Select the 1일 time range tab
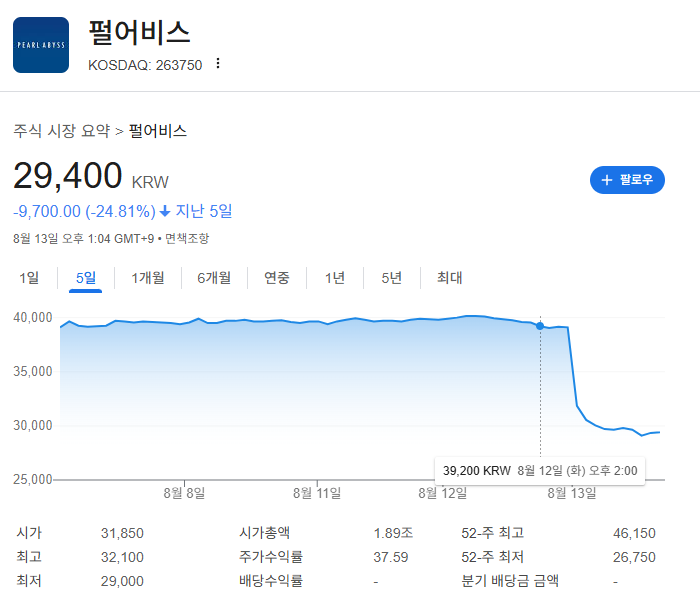The height and width of the screenshot is (612, 700). point(30,278)
